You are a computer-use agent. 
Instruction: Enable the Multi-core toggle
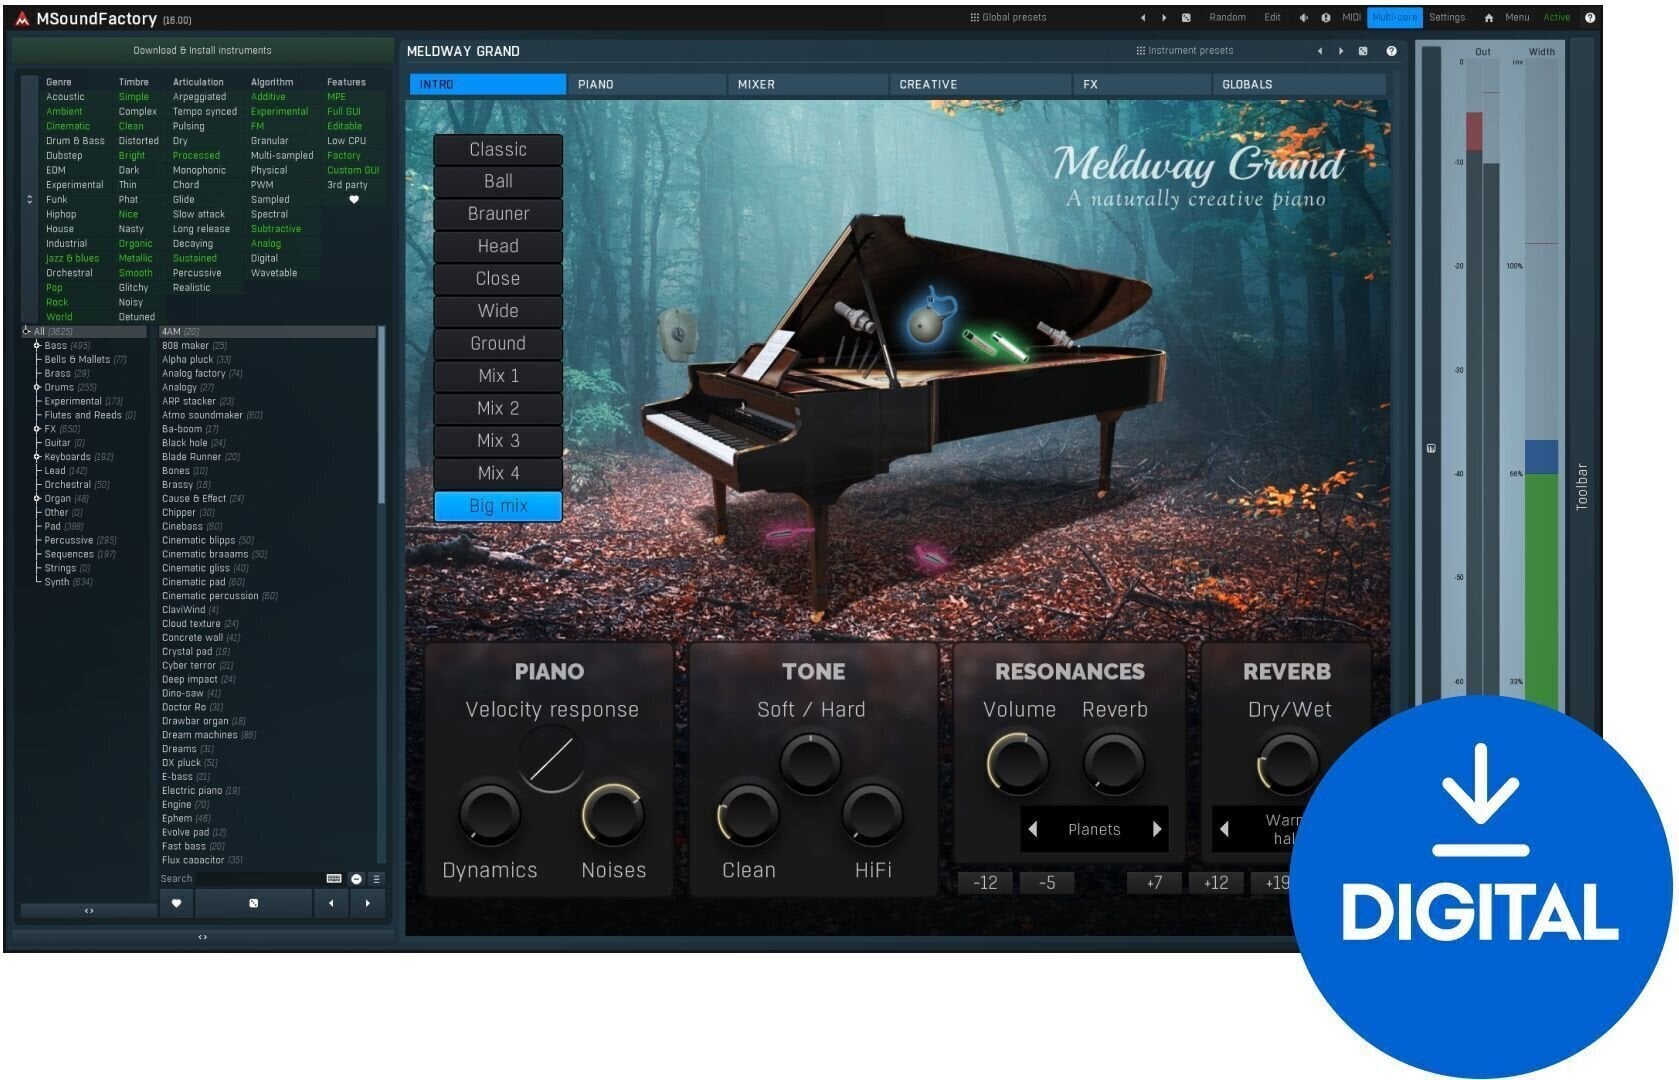tap(1394, 17)
